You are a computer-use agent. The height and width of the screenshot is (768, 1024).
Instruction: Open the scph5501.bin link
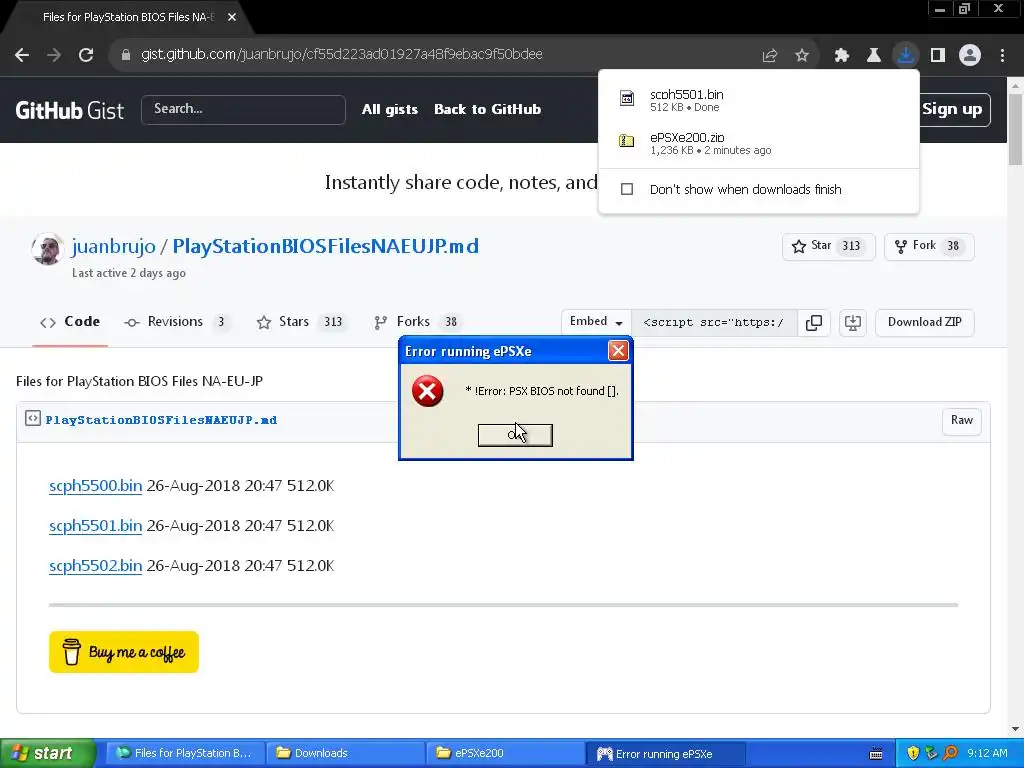(95, 526)
